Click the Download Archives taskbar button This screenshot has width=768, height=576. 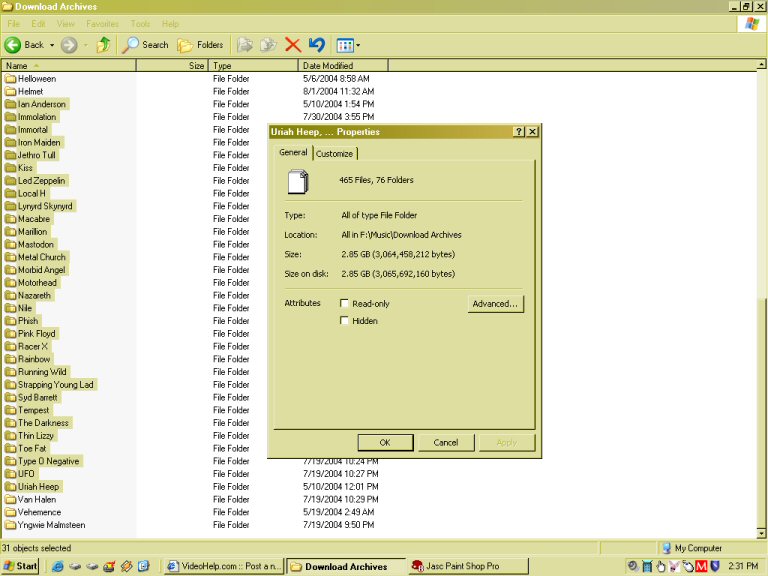click(x=346, y=567)
